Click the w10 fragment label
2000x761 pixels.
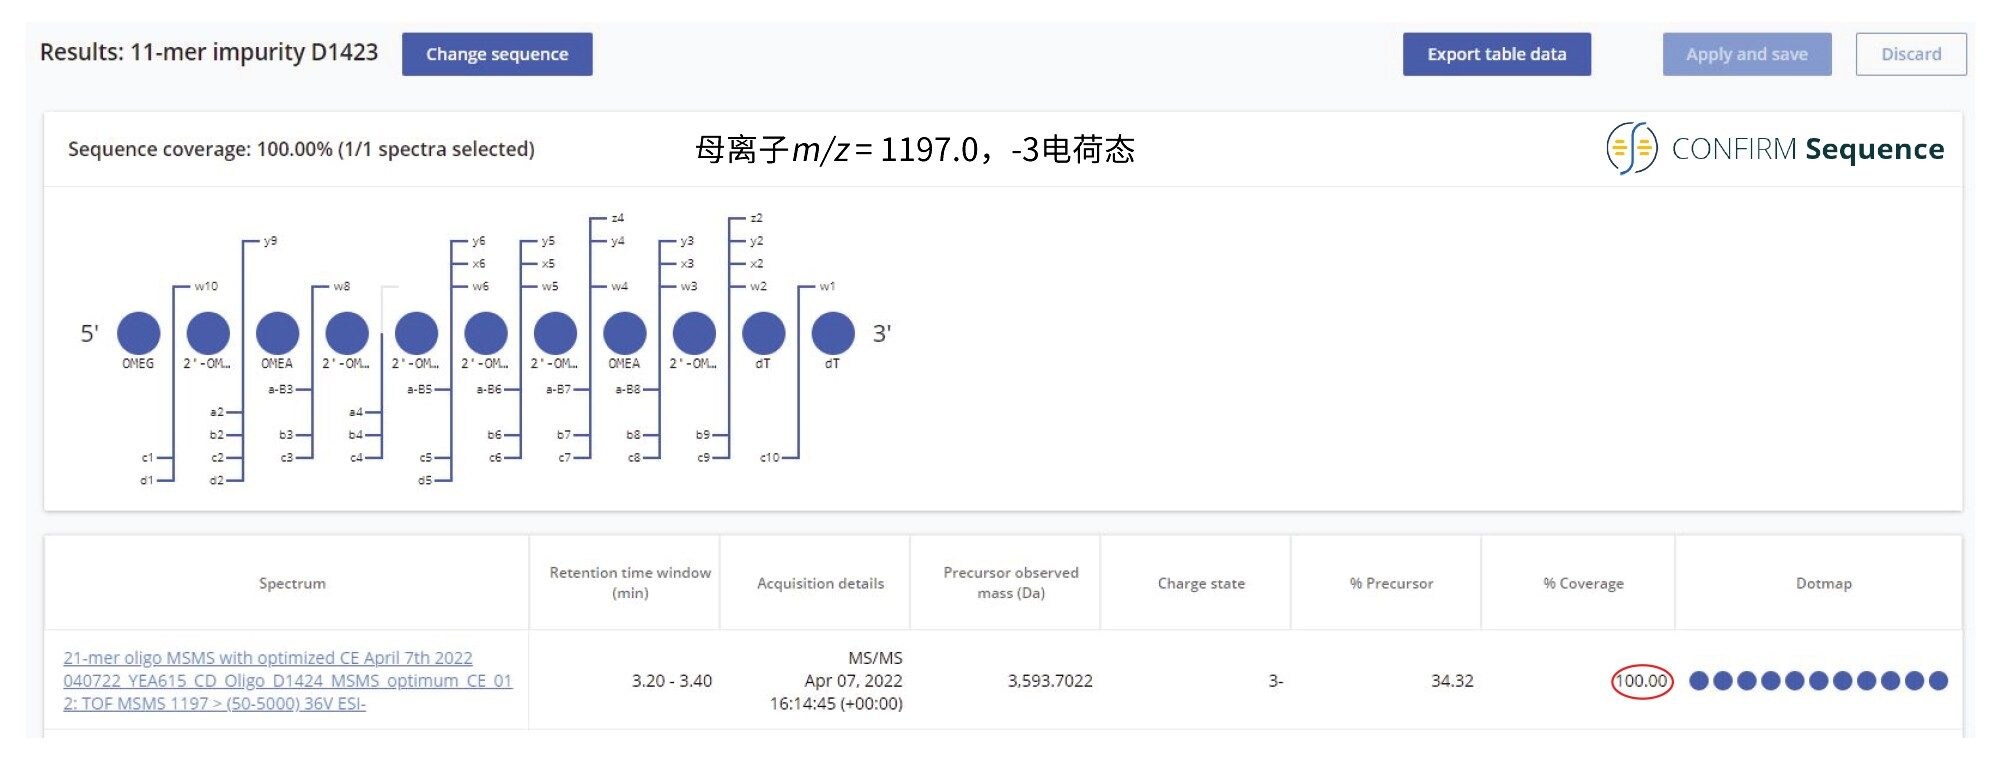[x=206, y=286]
